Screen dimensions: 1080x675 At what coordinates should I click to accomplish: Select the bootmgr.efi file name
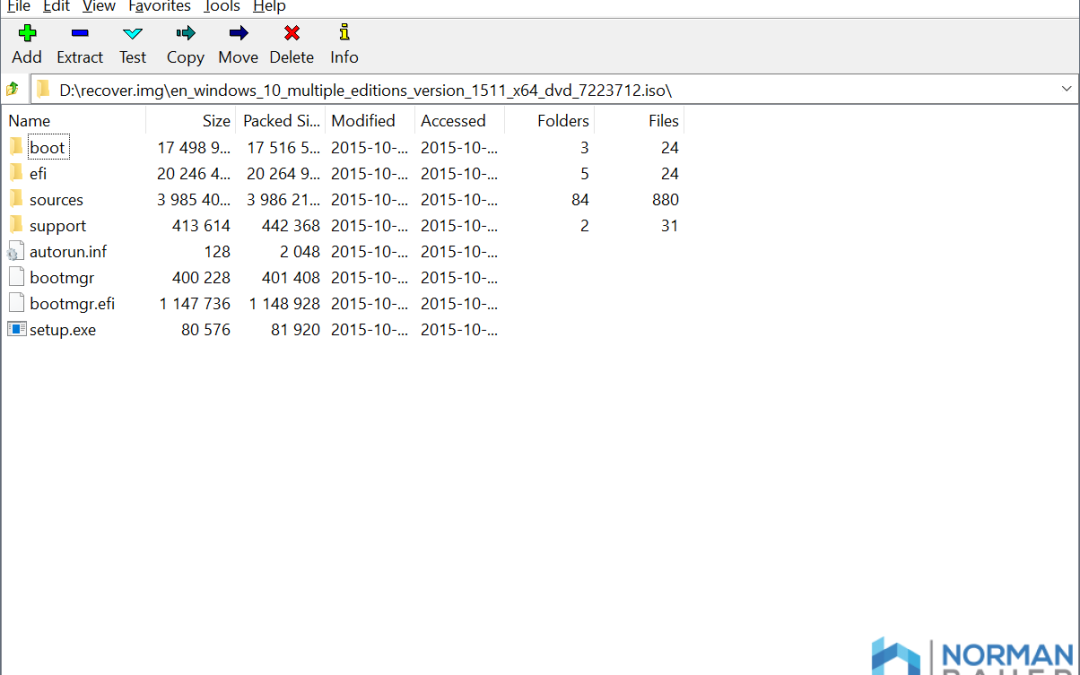coord(72,304)
